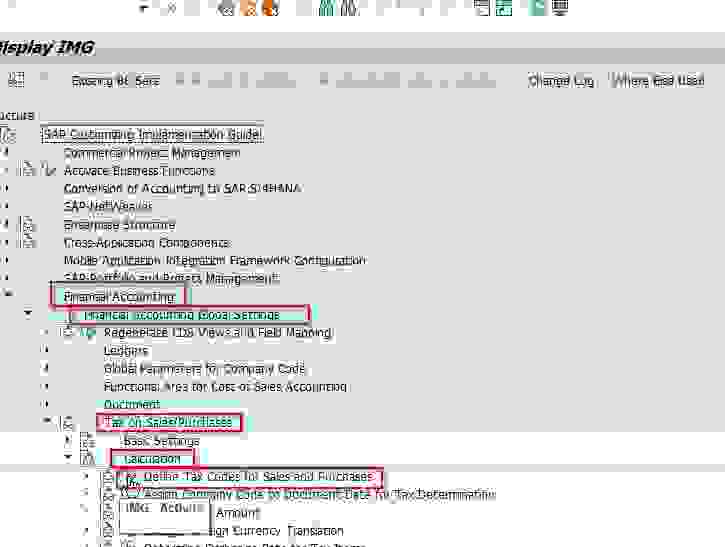Open documentation icon for Cross-Application Components
Viewport: 725px width, 547px height.
click(27, 242)
